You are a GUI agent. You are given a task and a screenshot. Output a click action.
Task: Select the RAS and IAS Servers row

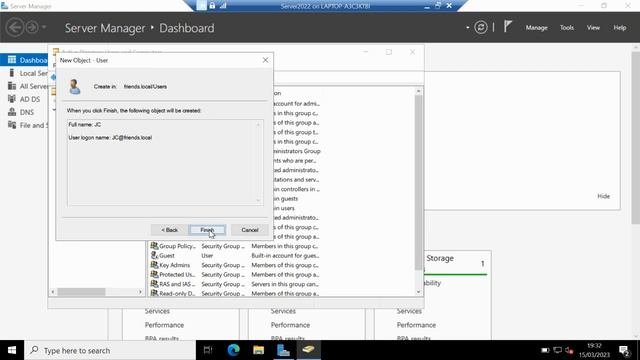(x=235, y=284)
